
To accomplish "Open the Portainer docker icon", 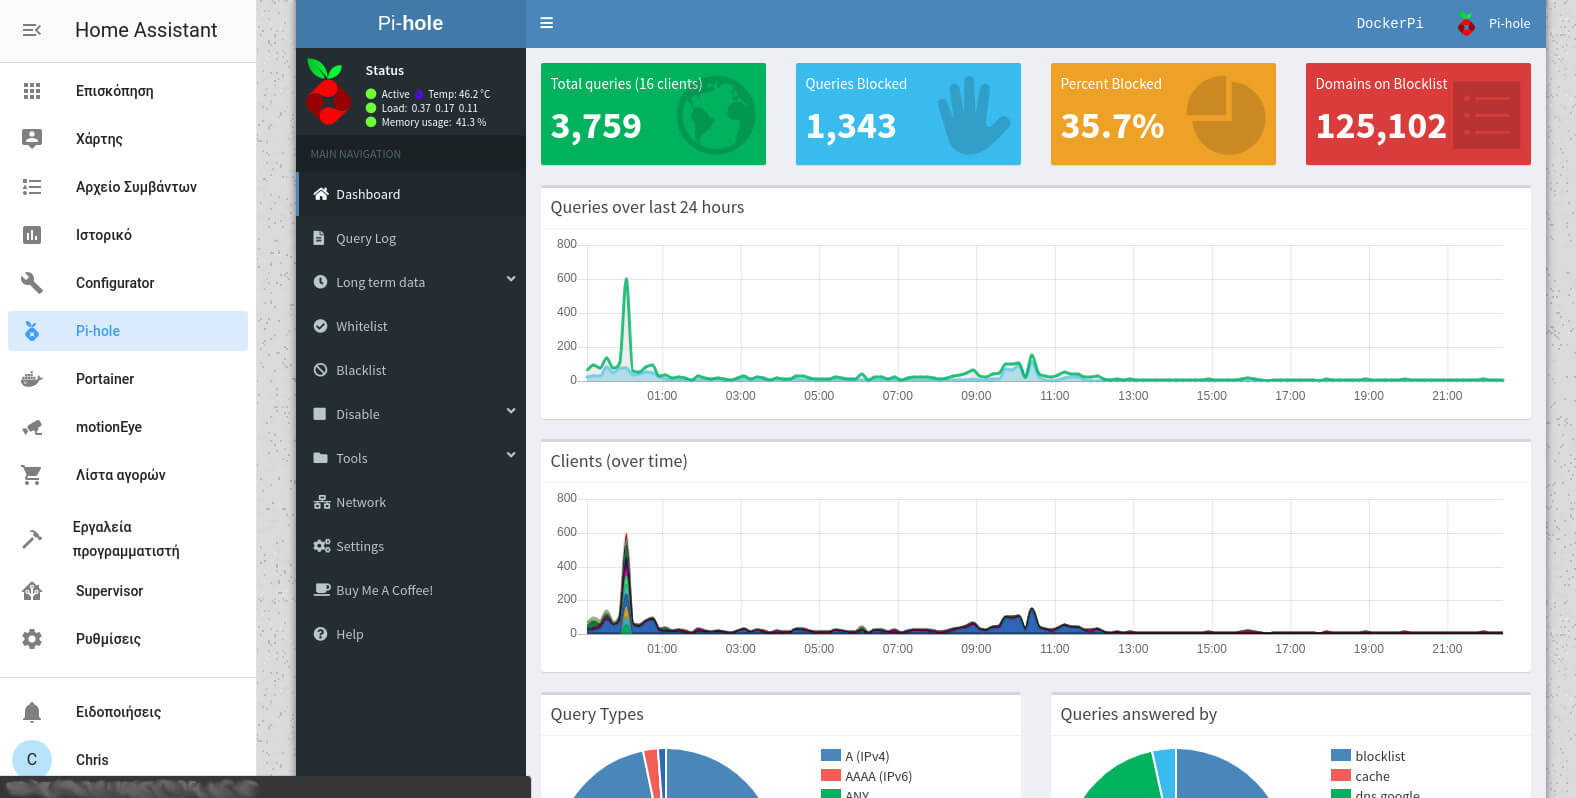I will pos(32,379).
